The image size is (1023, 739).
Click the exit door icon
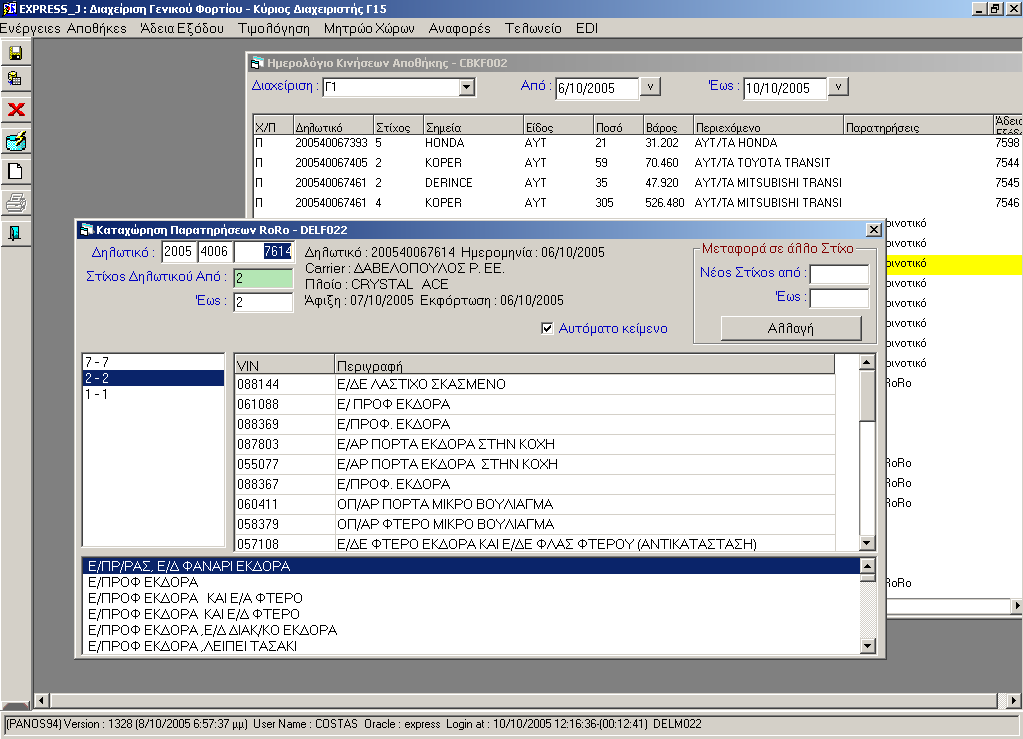click(x=16, y=234)
